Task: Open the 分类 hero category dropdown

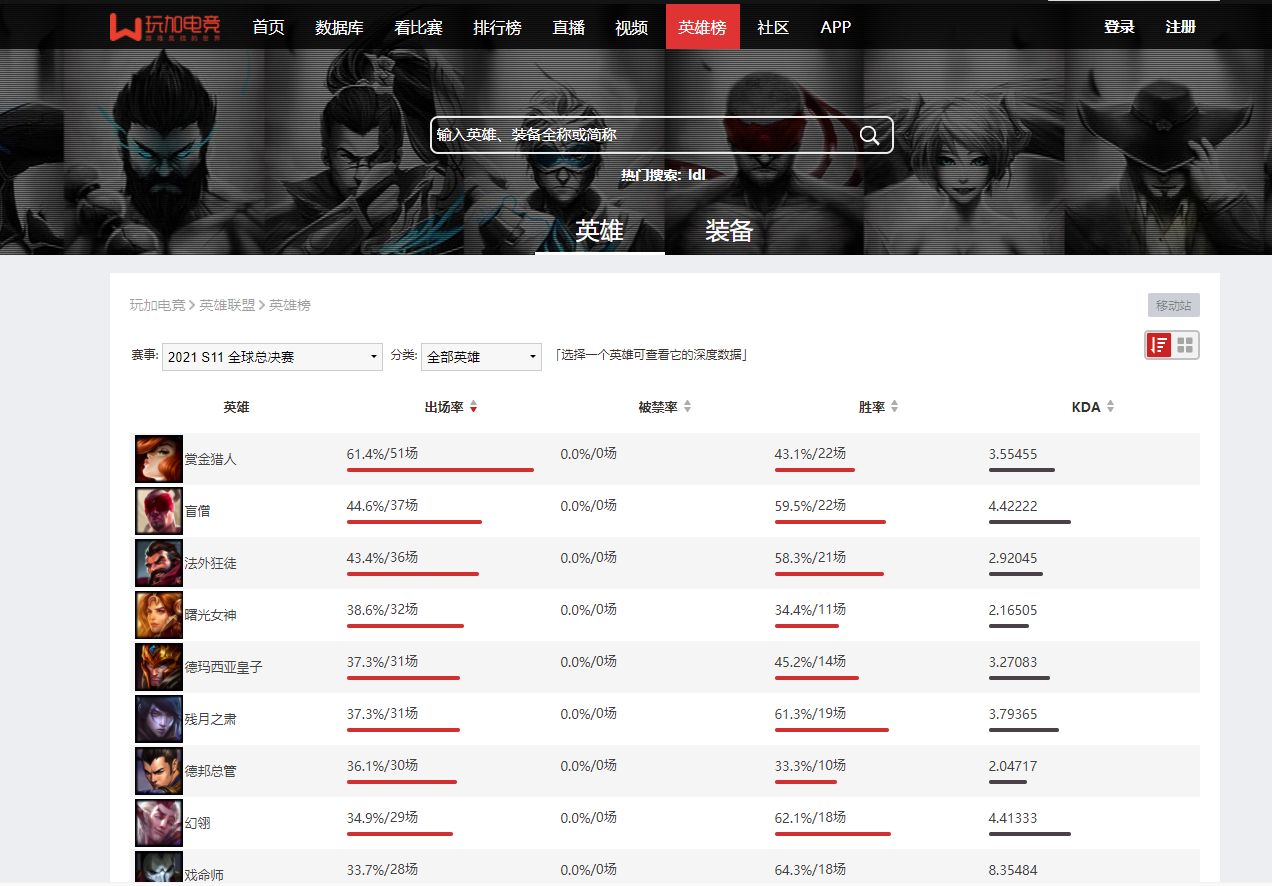Action: coord(481,357)
